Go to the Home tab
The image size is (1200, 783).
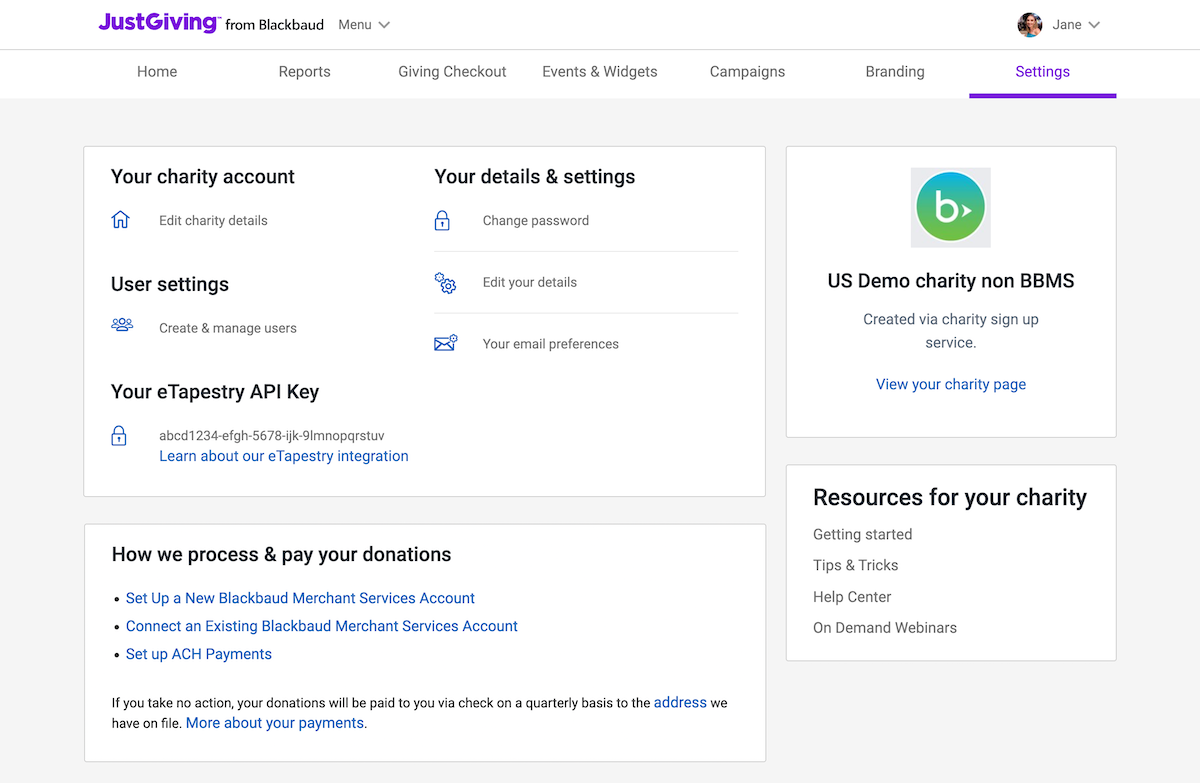tap(157, 72)
